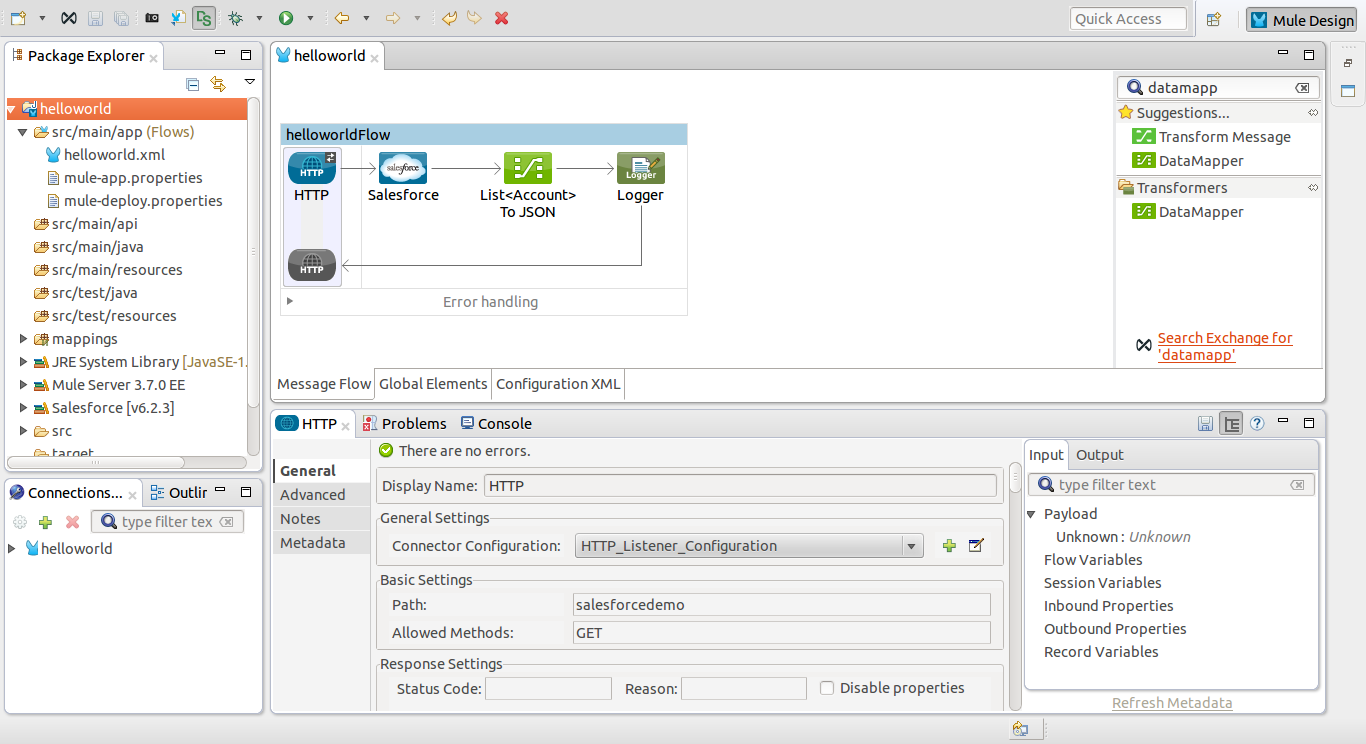Click the New project wizard toolbar icon
Screen dimensions: 1366x744
tap(18, 18)
